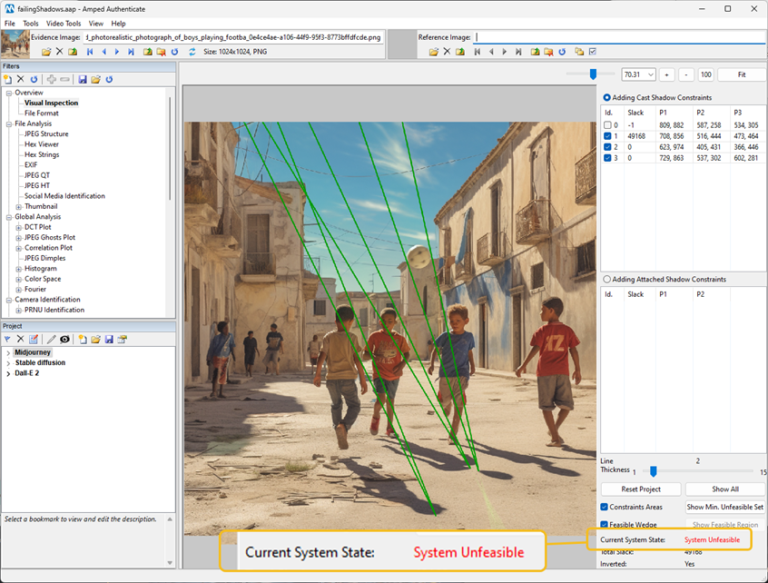Toggle the Constraints Areas checkbox
The image size is (768, 583).
(606, 507)
